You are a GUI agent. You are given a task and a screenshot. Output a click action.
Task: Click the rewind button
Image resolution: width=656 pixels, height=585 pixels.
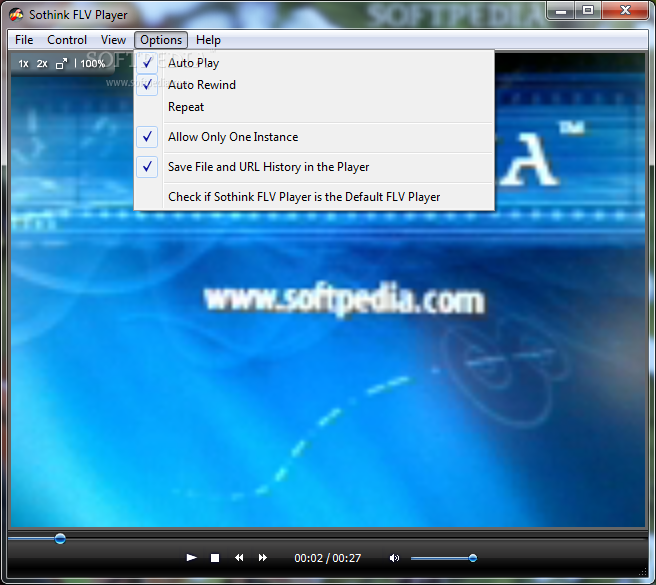[x=239, y=558]
